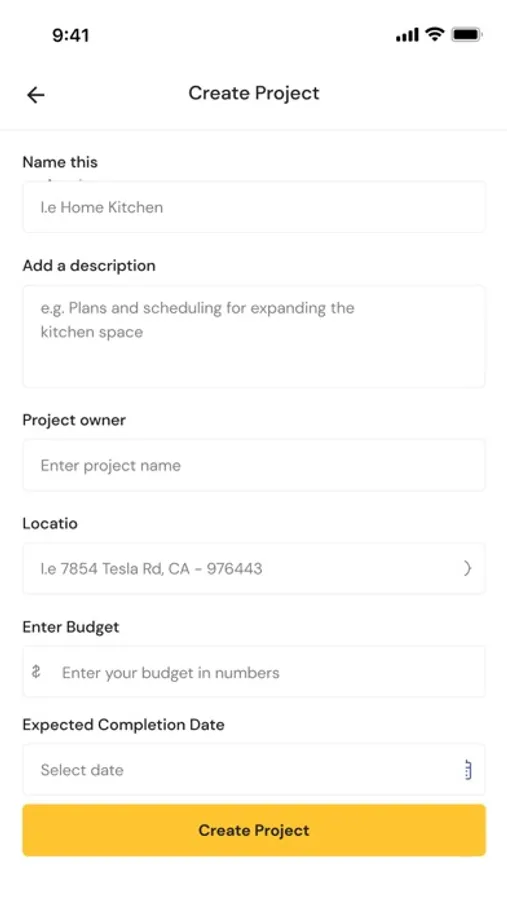507x900 pixels.
Task: Tap the 9:41 clock in status bar
Action: pos(71,36)
